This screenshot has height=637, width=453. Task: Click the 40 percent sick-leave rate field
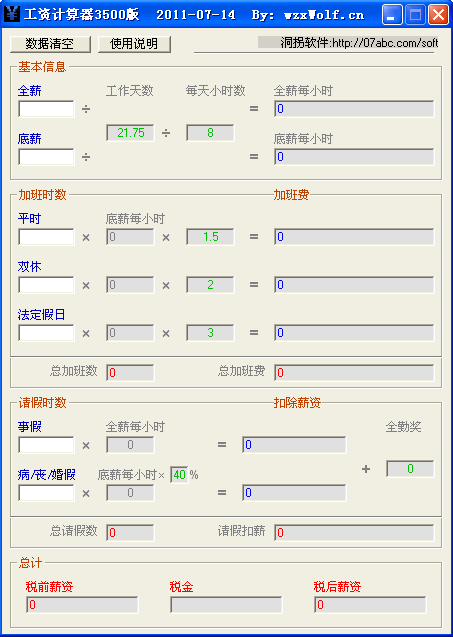pos(179,474)
